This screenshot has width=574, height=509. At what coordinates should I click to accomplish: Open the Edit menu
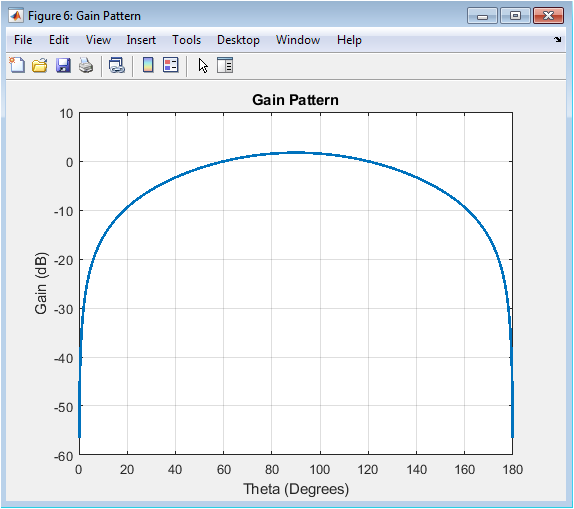point(59,40)
